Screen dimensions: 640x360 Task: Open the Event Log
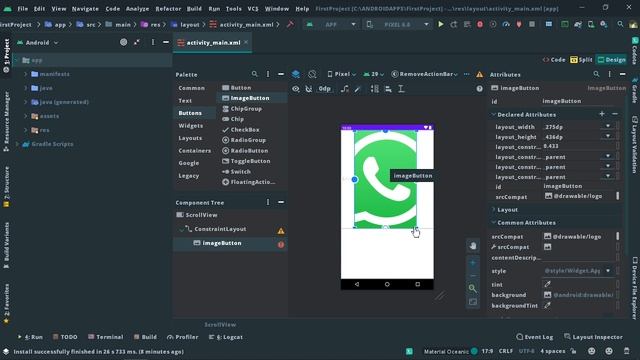point(535,337)
